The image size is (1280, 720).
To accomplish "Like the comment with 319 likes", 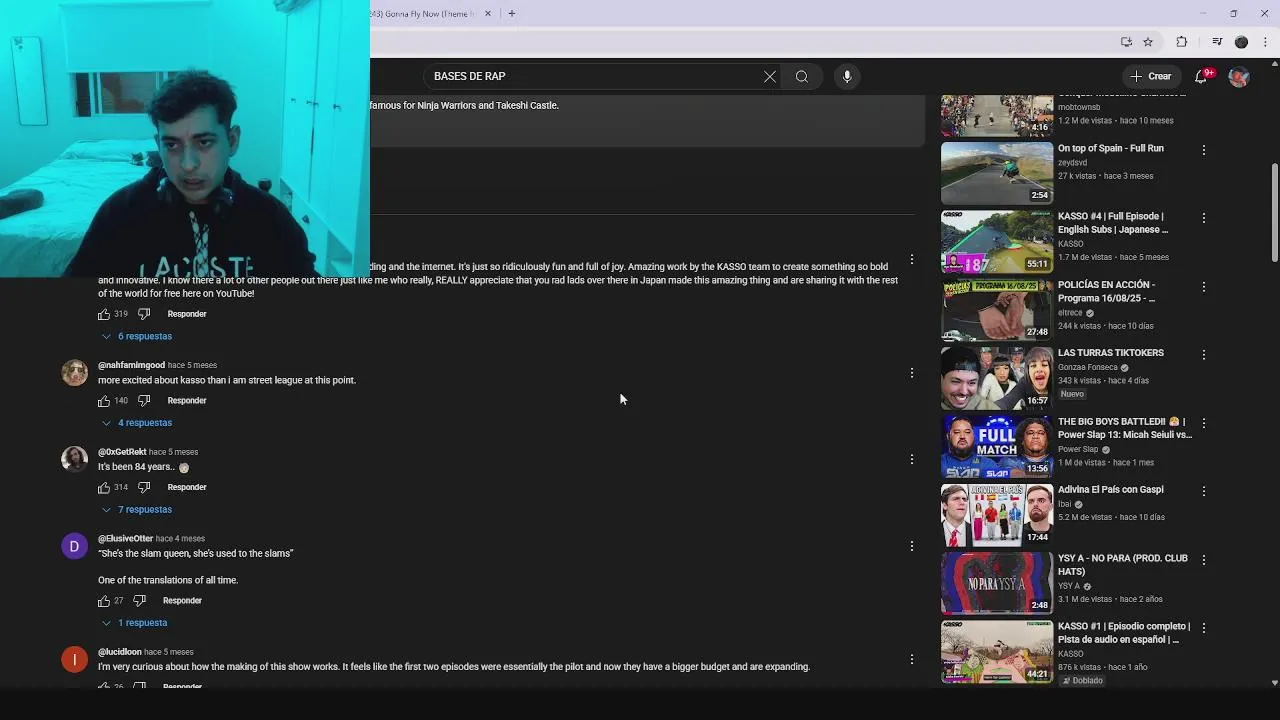I will click(x=104, y=314).
